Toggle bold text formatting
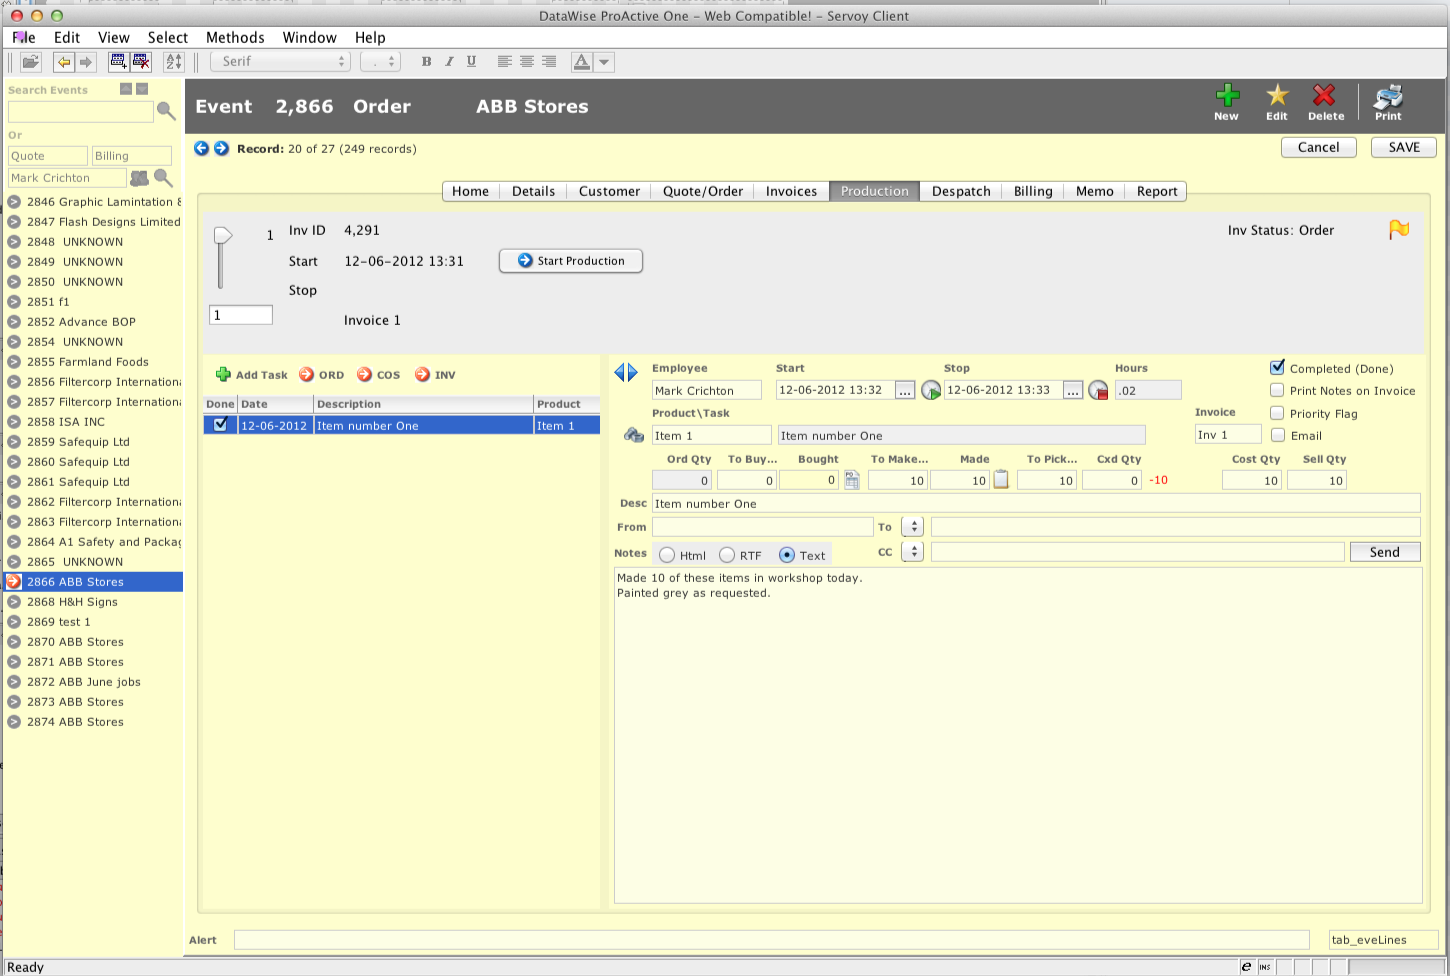The width and height of the screenshot is (1450, 976). (x=427, y=62)
